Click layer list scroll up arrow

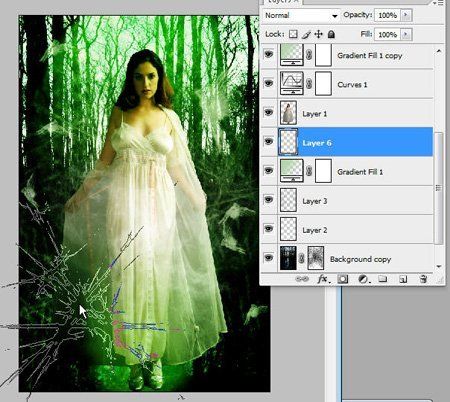click(439, 51)
